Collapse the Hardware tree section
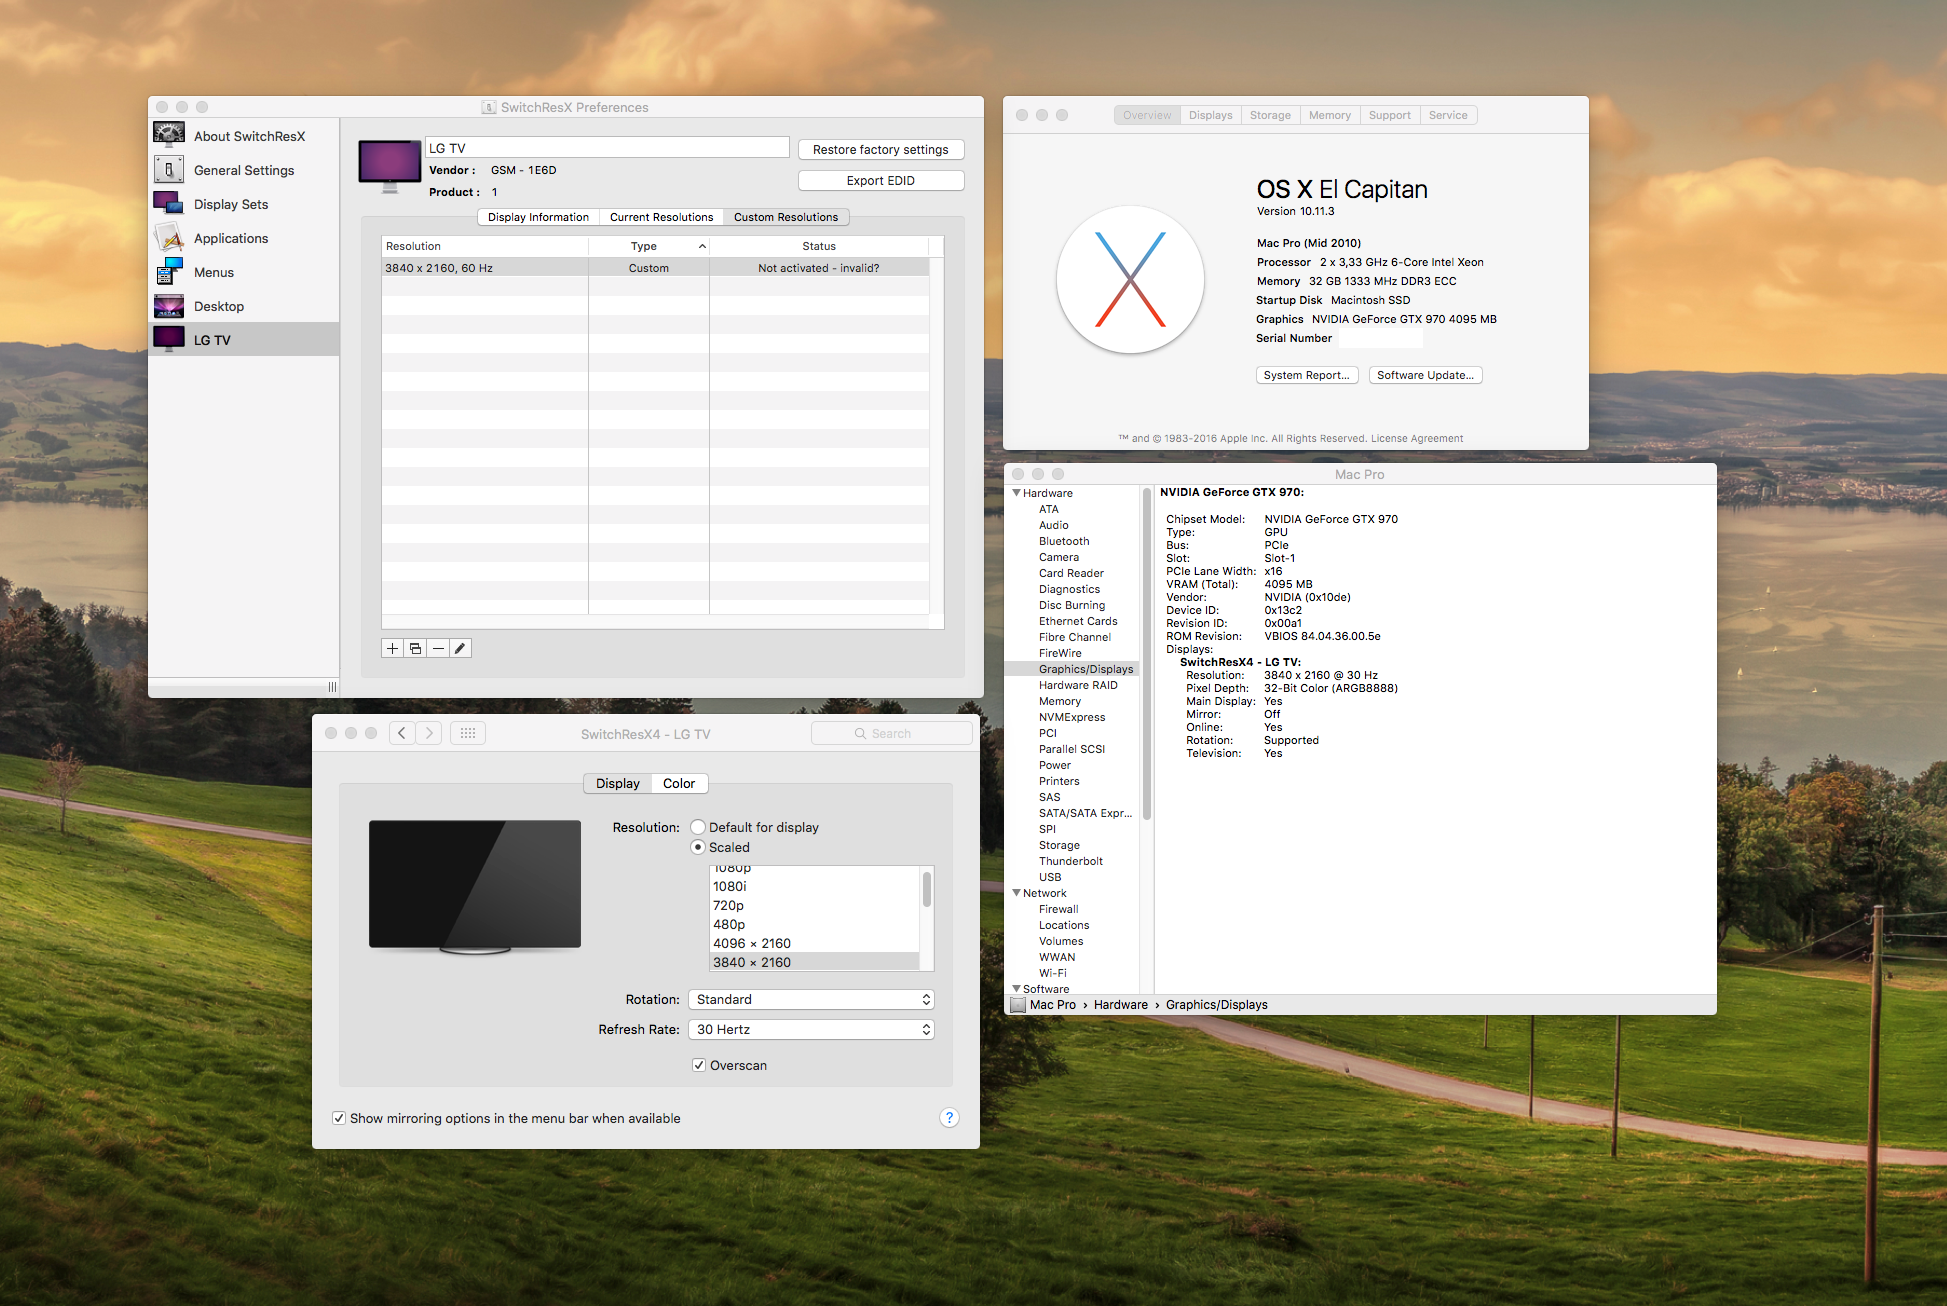 tap(1016, 493)
